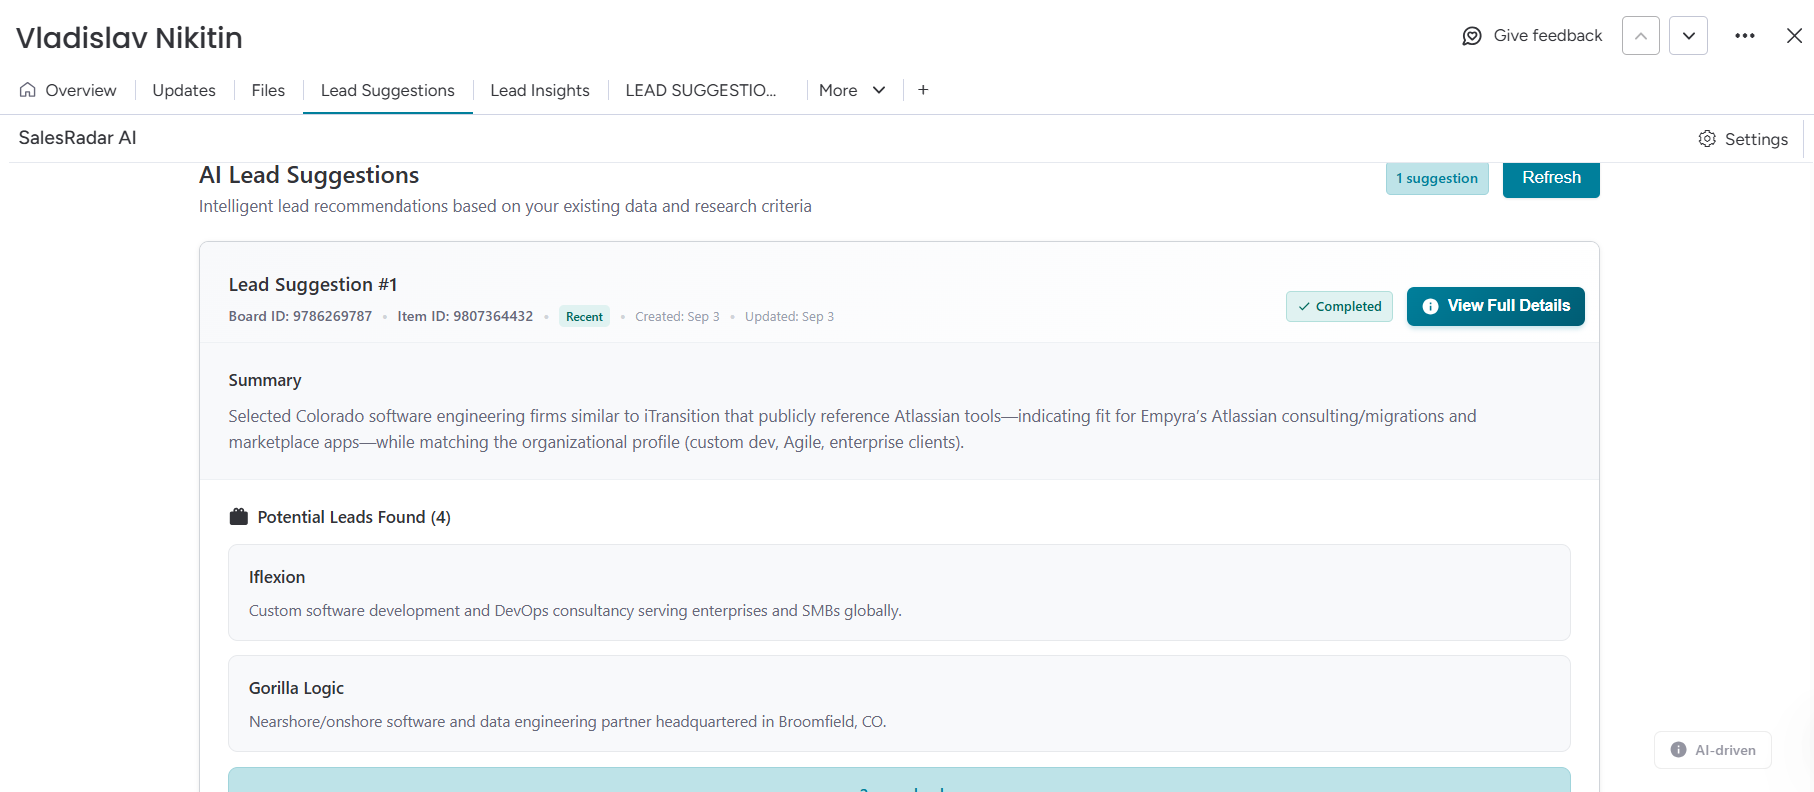Select the Gorilla Logic lead card

[899, 703]
